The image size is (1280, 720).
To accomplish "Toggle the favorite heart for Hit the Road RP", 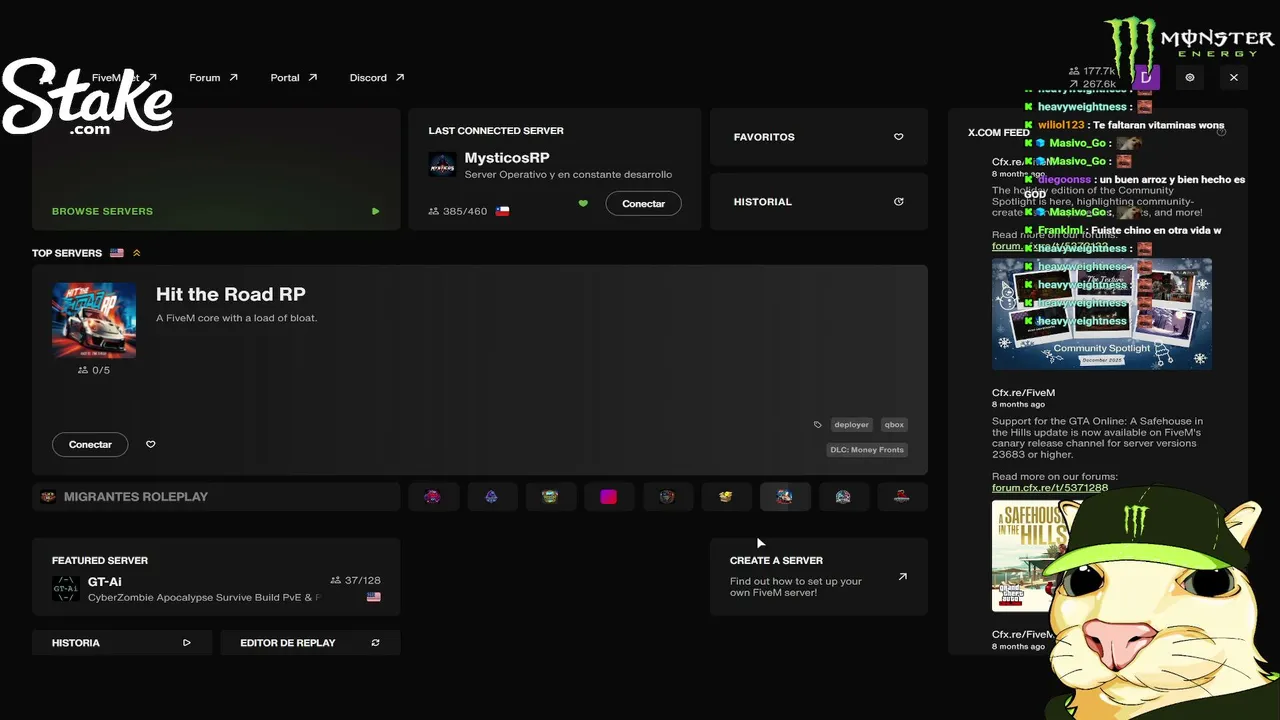I will pyautogui.click(x=151, y=444).
